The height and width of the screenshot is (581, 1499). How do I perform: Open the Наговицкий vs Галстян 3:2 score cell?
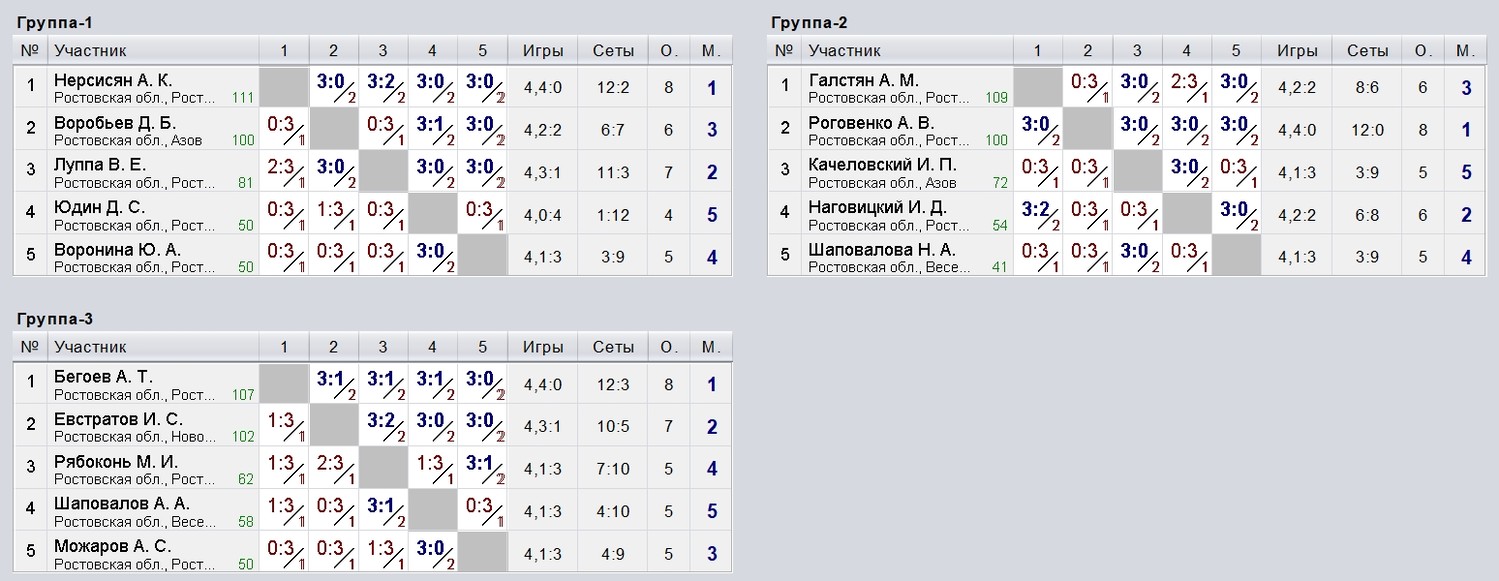click(x=1038, y=213)
